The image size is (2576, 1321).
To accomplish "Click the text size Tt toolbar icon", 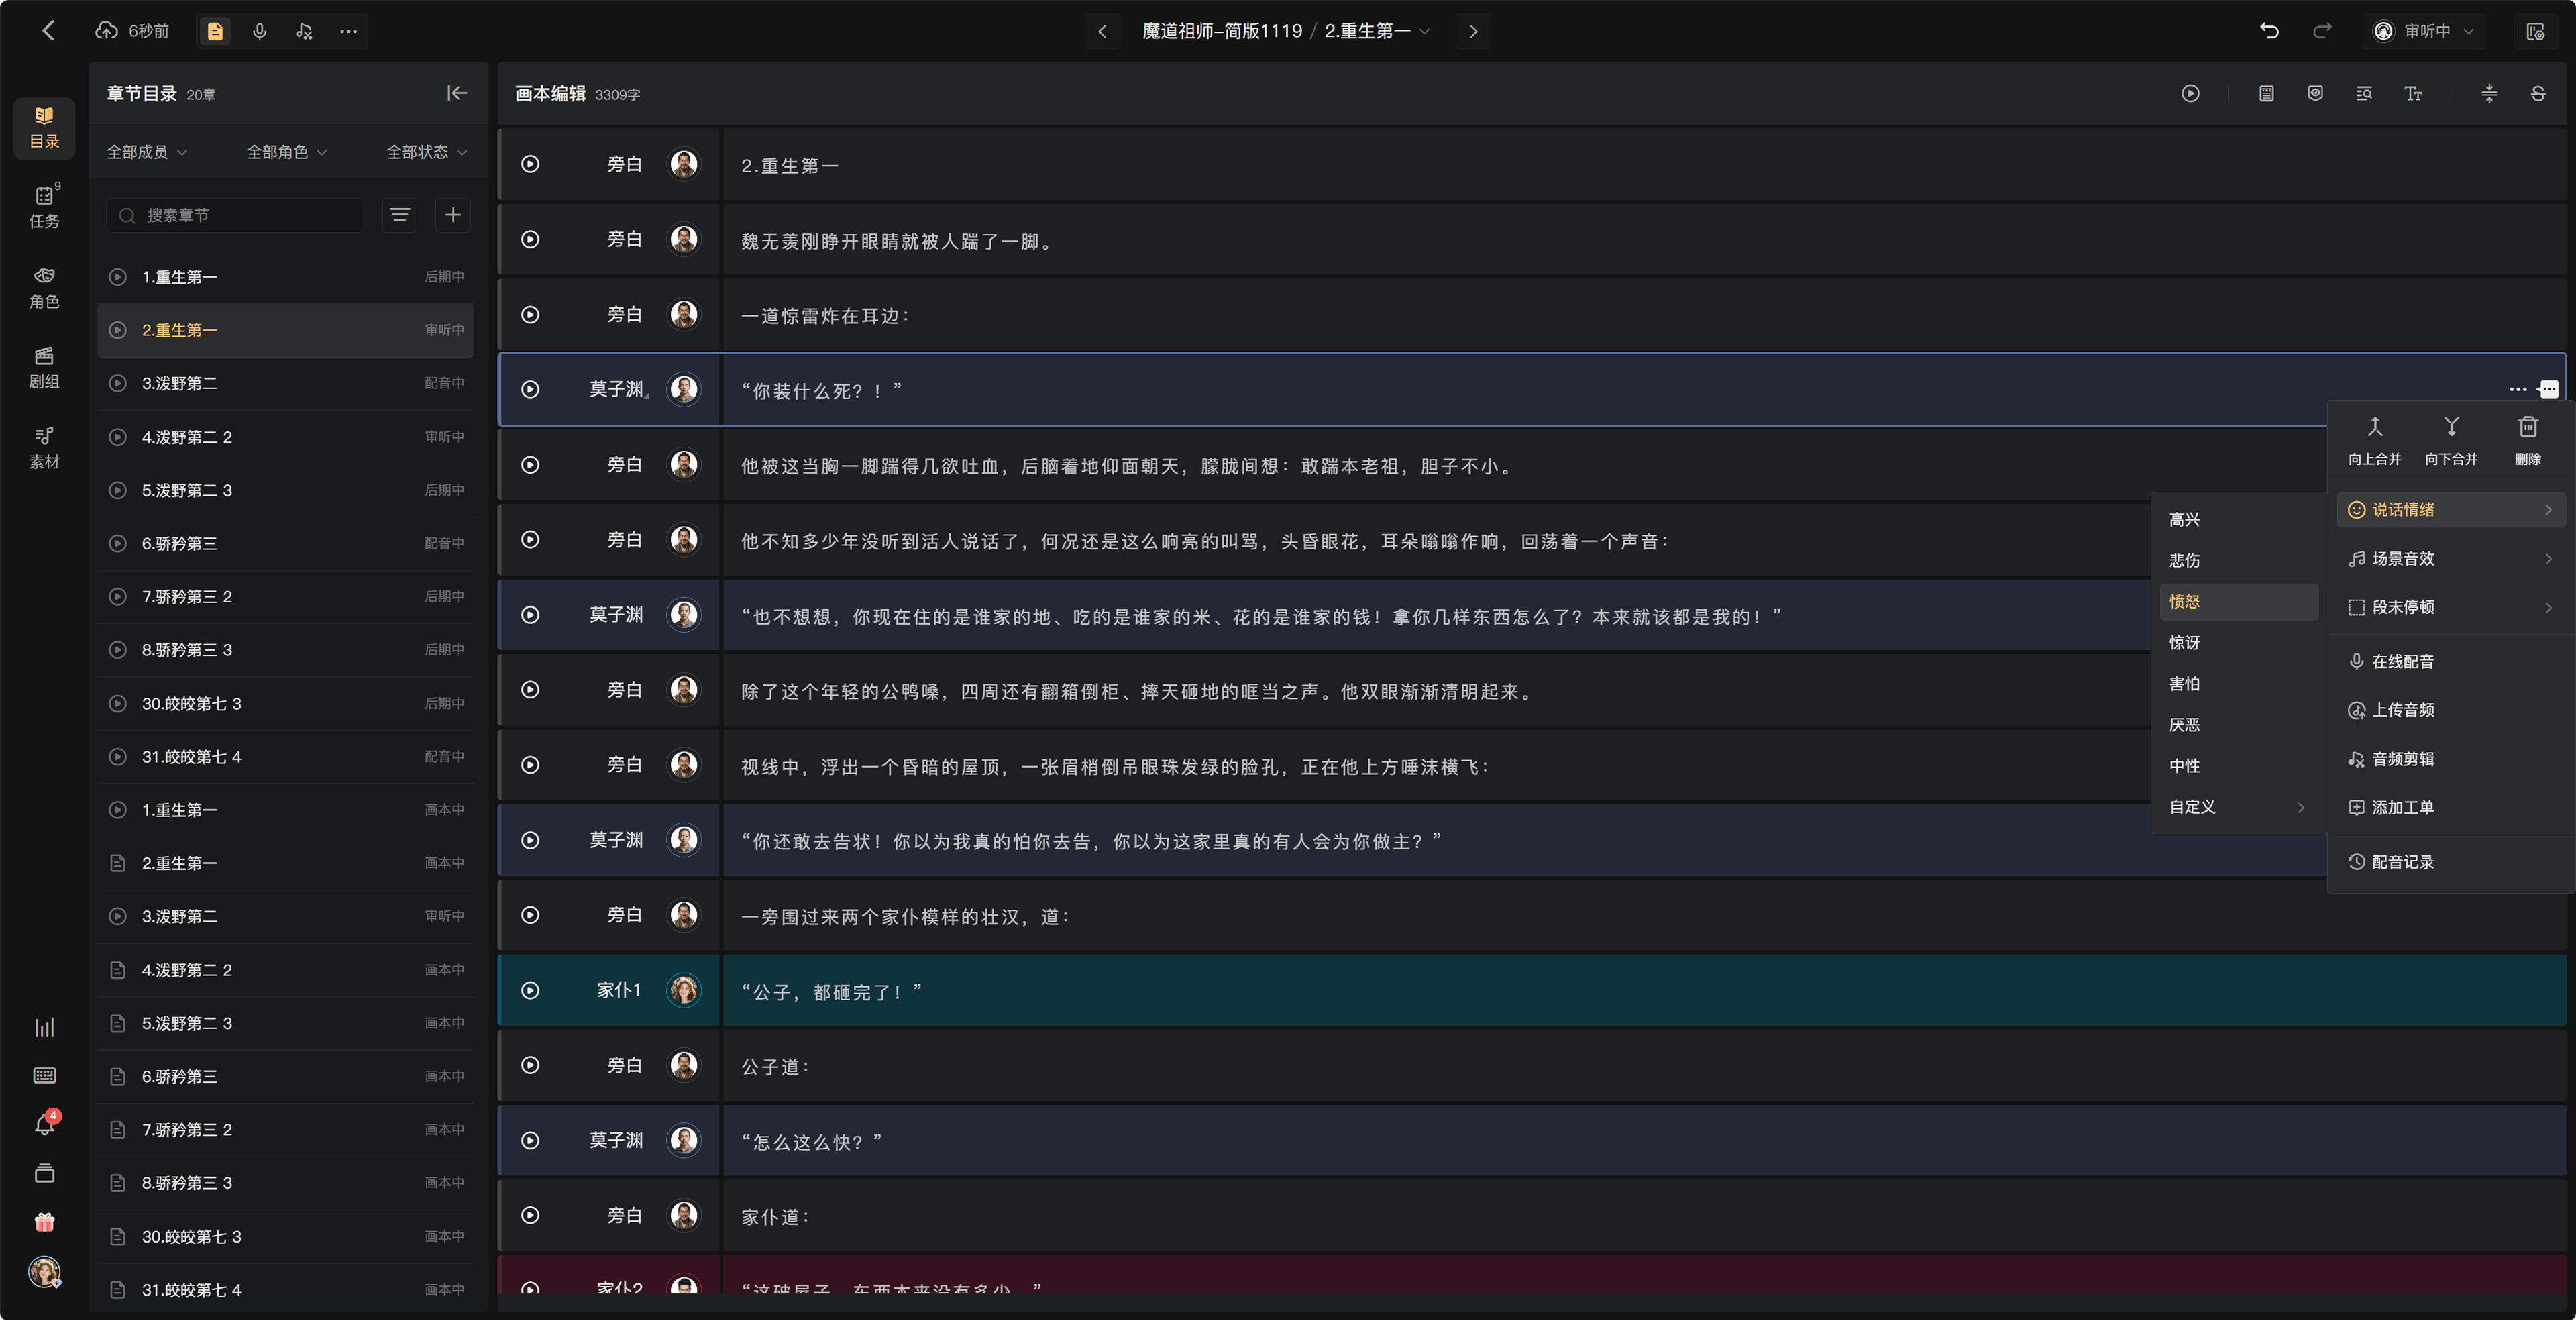I will point(2412,93).
